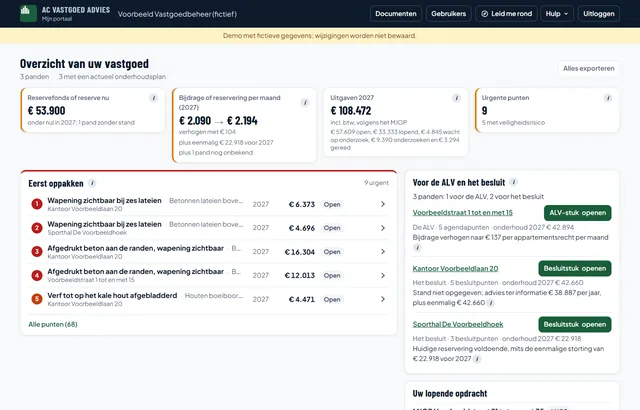Show info for Uitgaven 2027 card
The image size is (640, 410).
click(x=456, y=98)
